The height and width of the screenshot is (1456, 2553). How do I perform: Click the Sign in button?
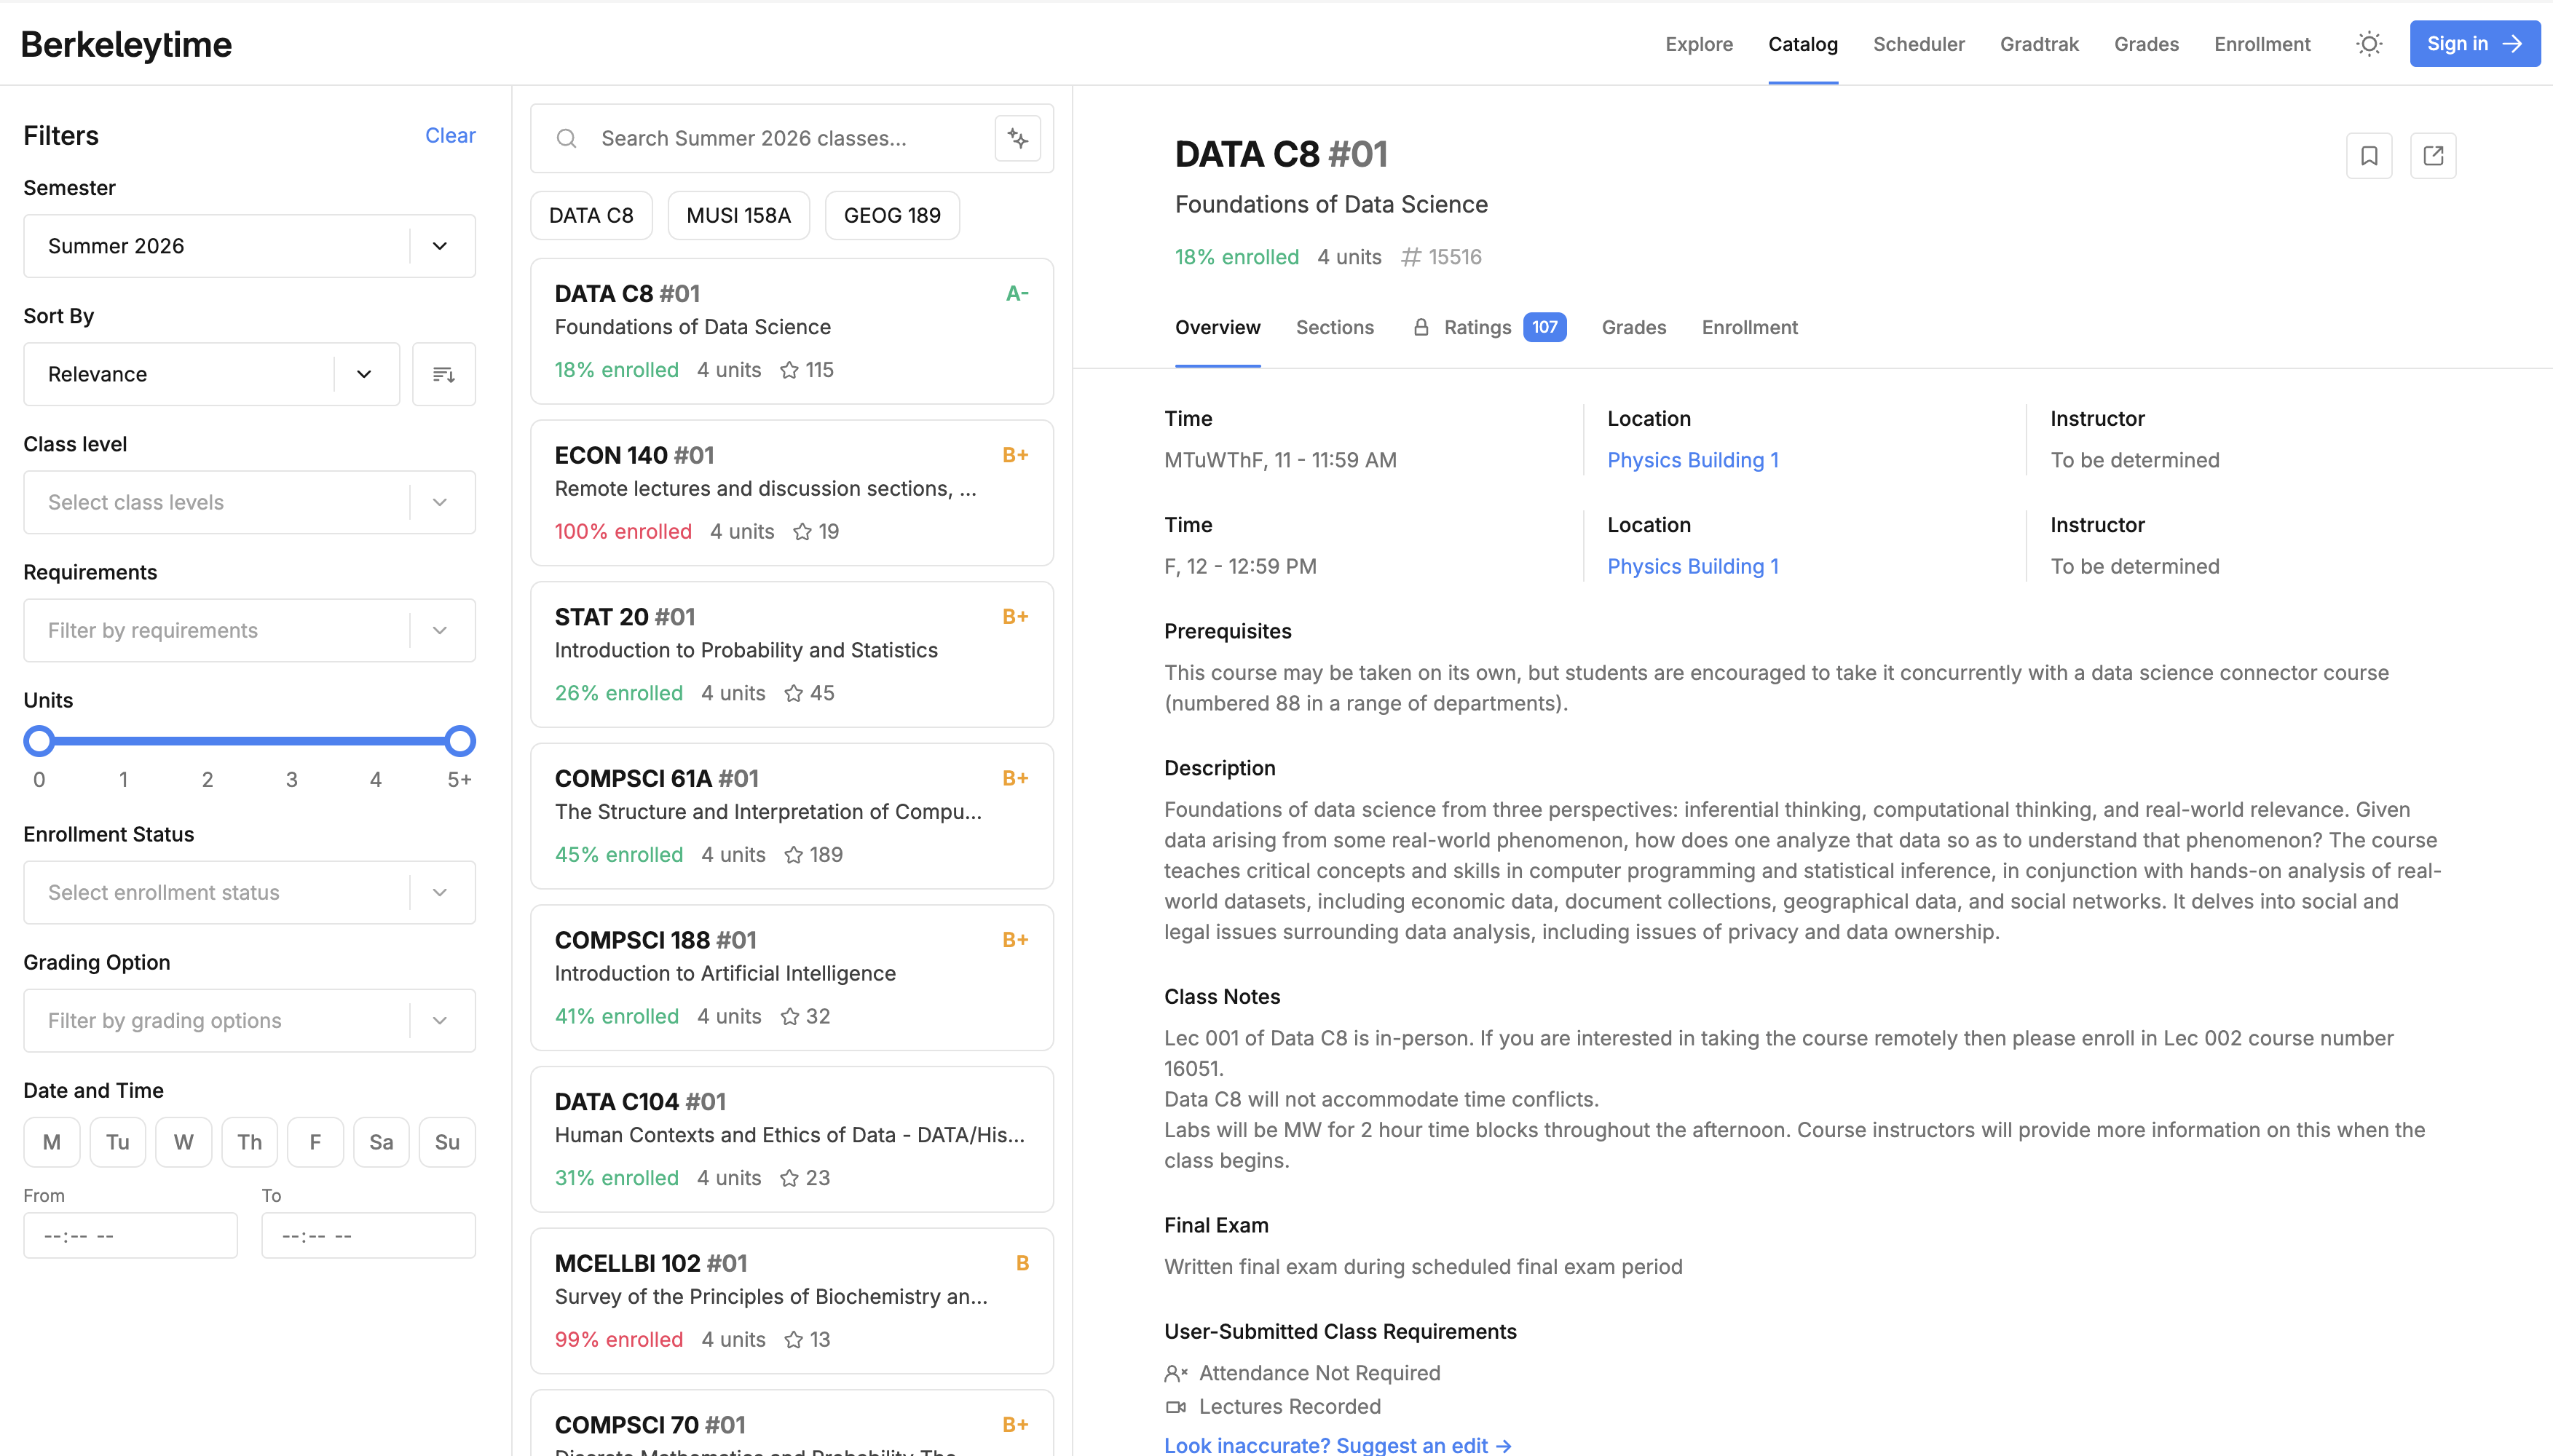(2475, 44)
